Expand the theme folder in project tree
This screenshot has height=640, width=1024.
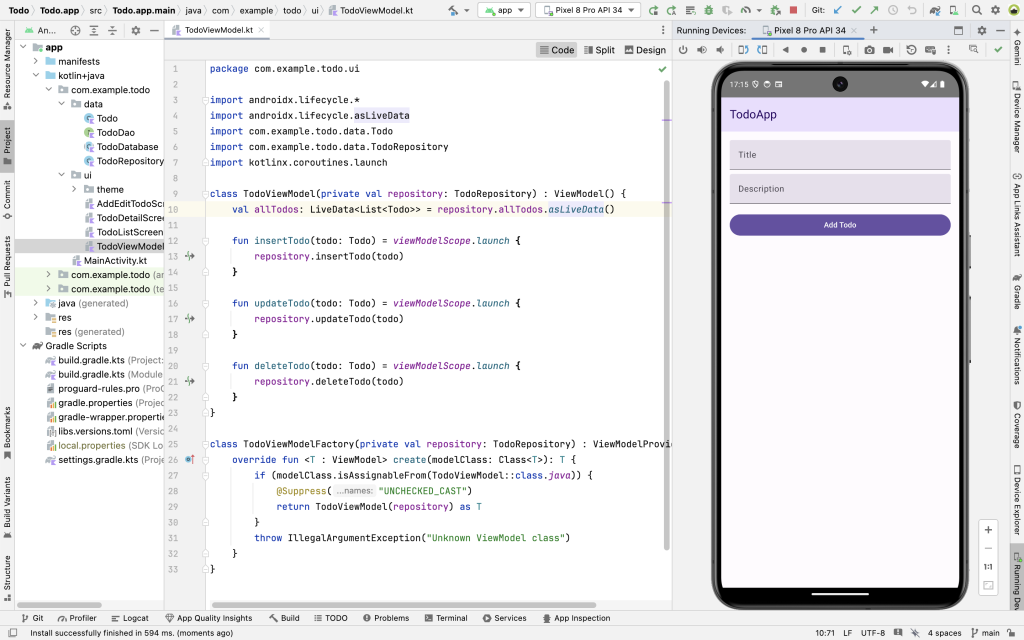pos(74,189)
